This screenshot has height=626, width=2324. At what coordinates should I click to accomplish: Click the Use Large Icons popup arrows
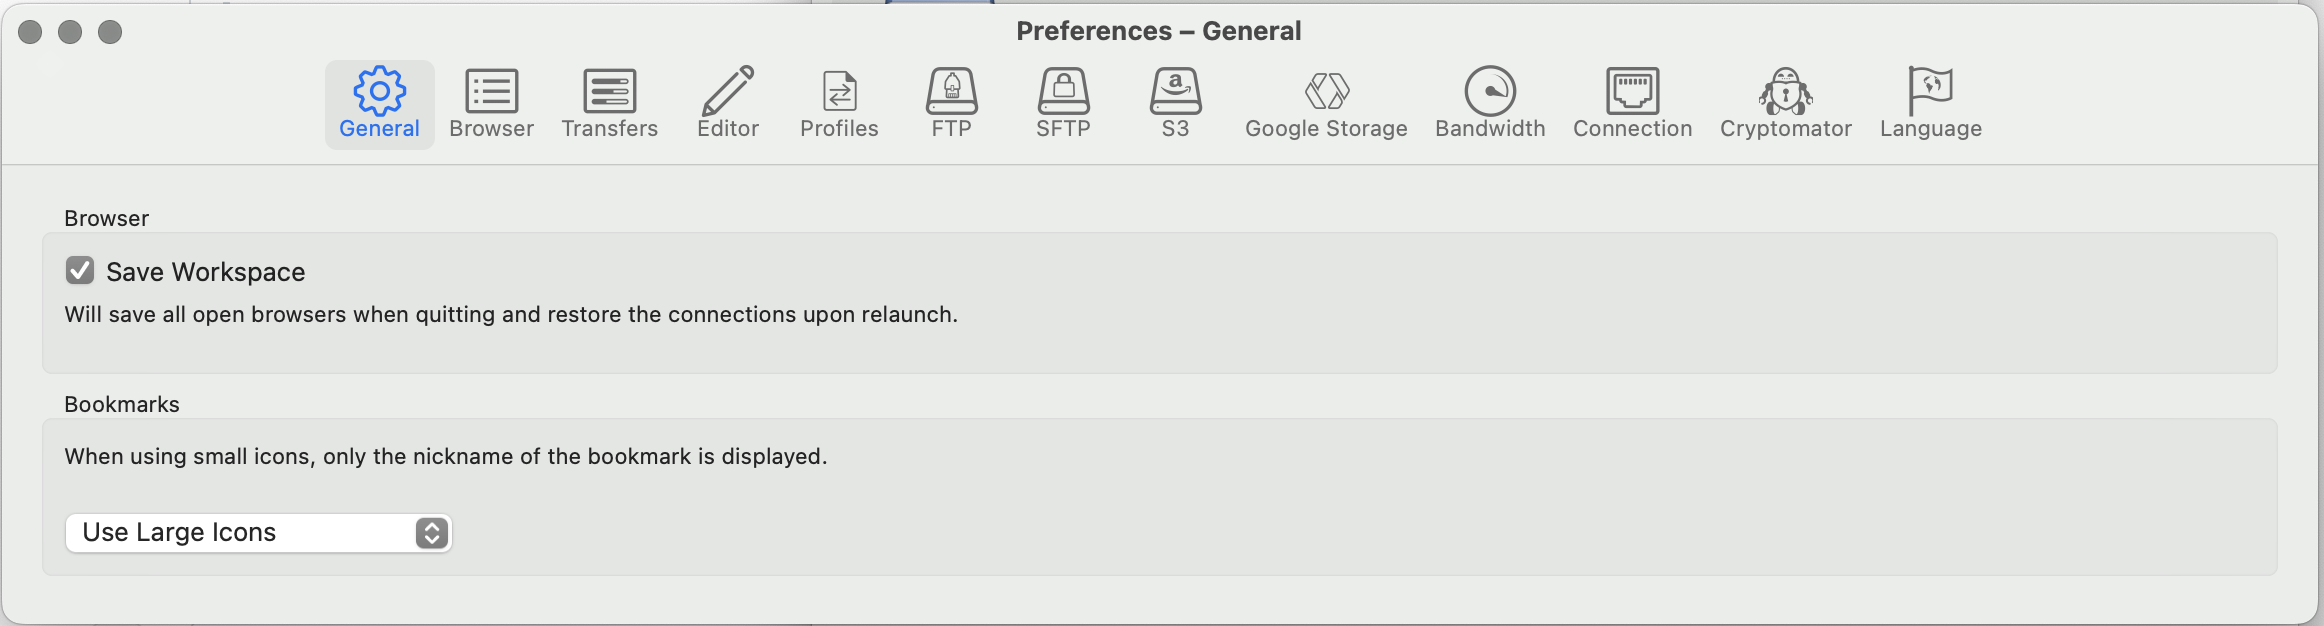432,533
